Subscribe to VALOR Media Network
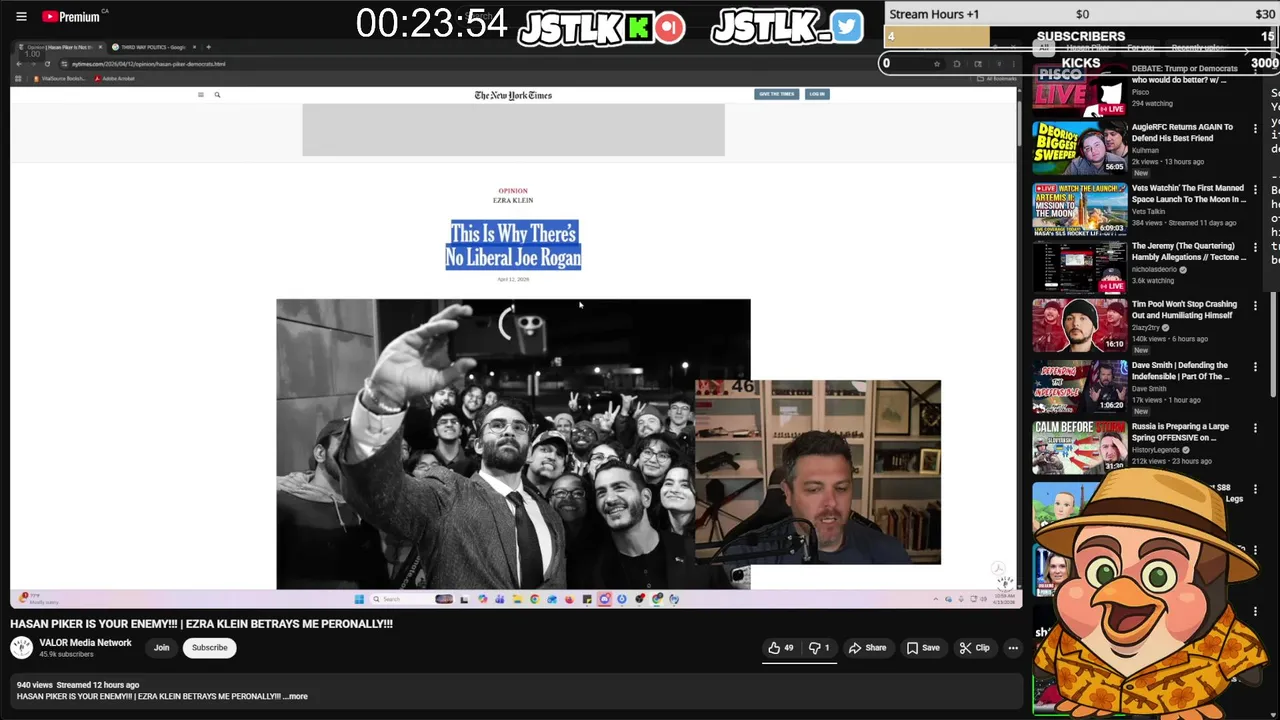1280x720 pixels. (x=210, y=648)
